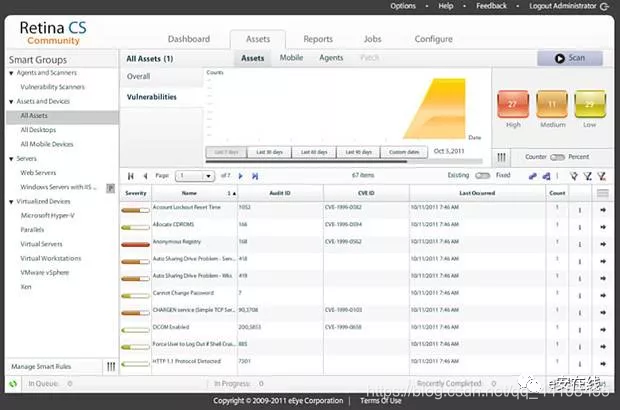
Task: Open the grid column options icon
Action: (603, 193)
